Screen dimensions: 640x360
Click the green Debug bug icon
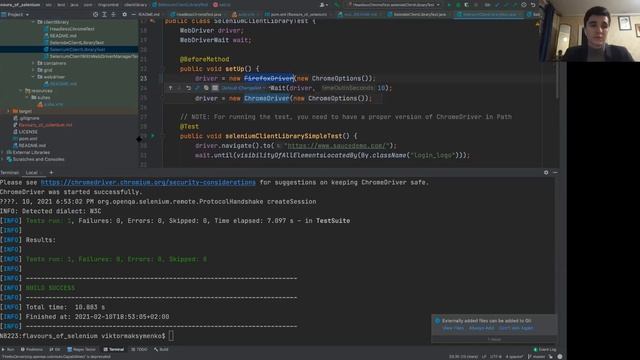pyautogui.click(x=458, y=5)
